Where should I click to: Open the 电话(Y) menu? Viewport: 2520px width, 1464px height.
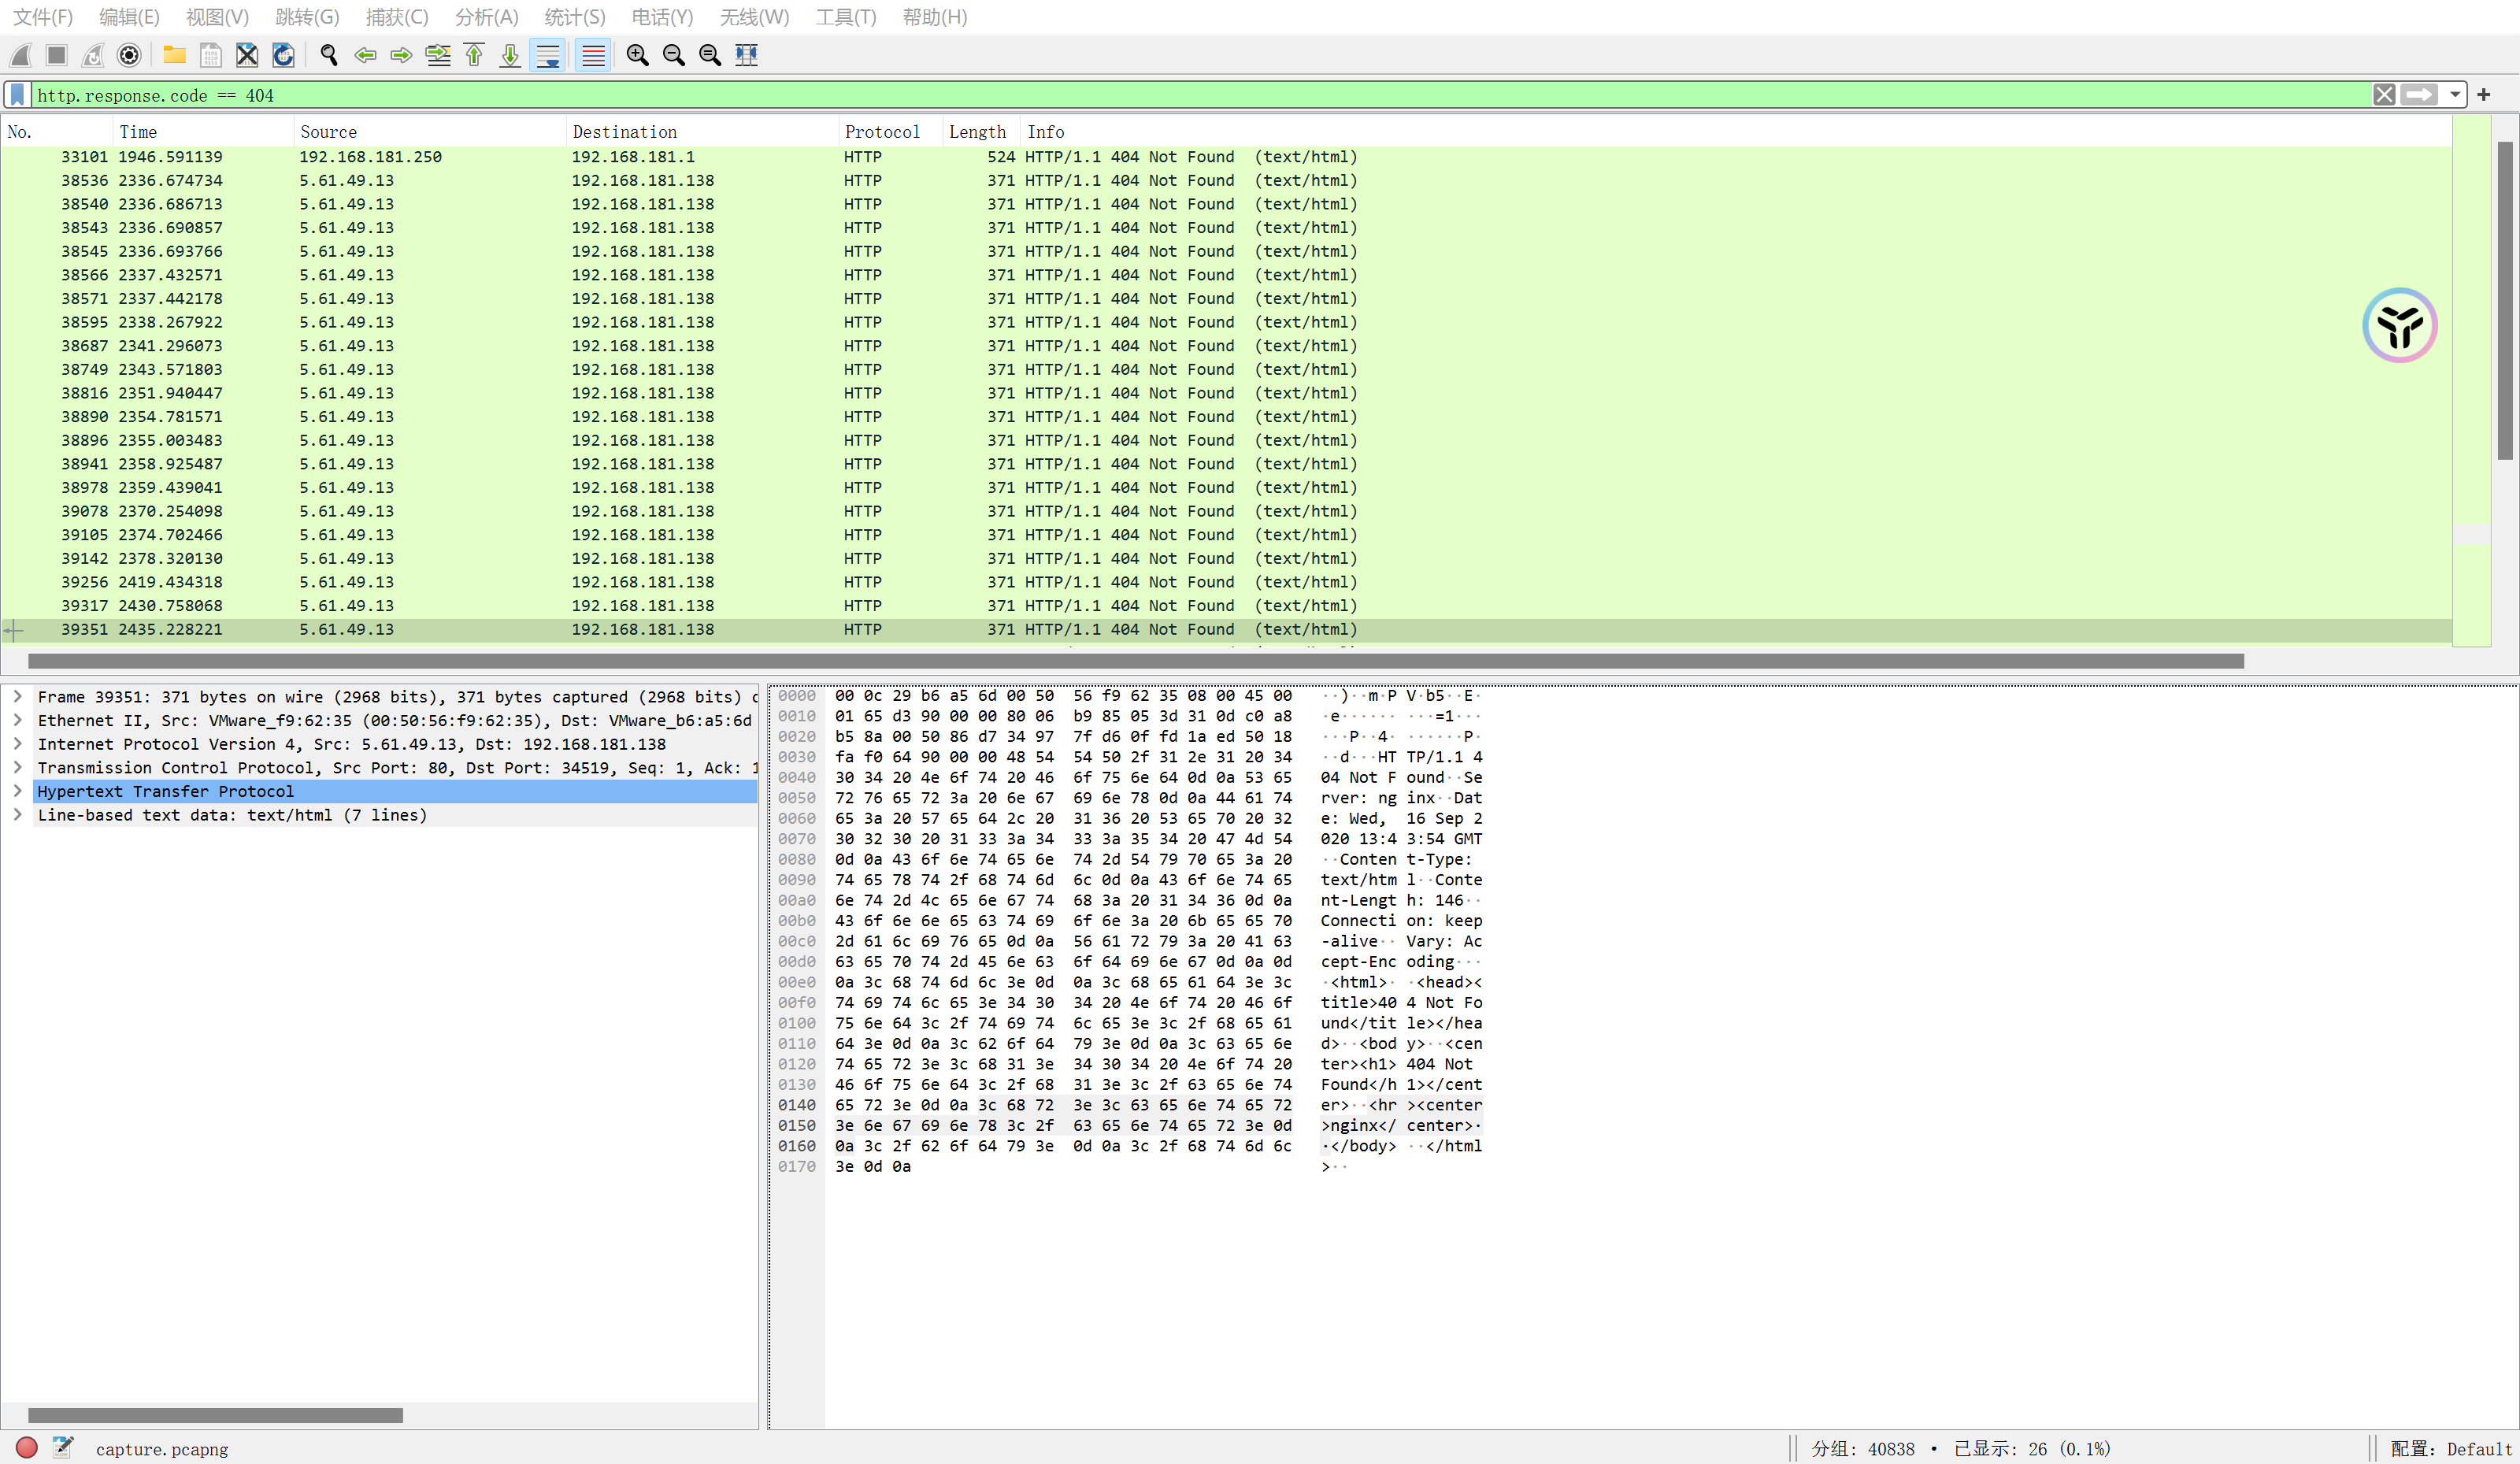662,17
